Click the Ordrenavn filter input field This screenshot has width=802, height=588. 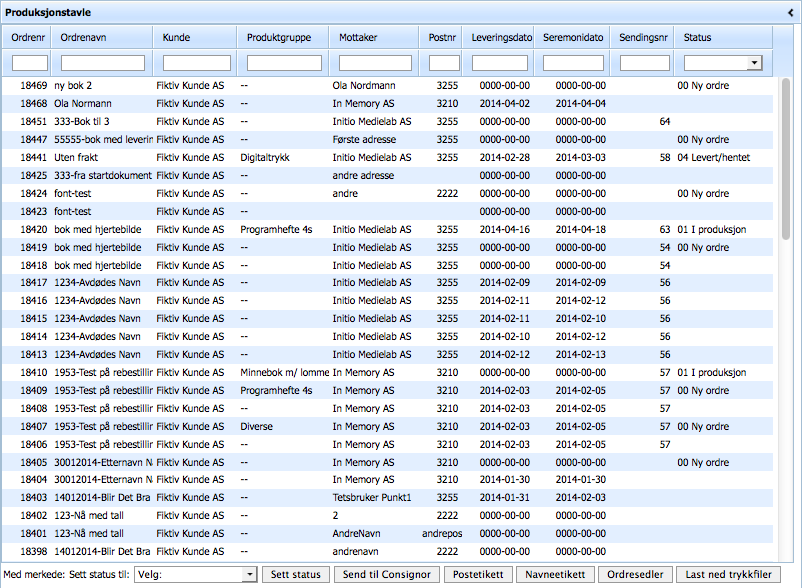(102, 63)
